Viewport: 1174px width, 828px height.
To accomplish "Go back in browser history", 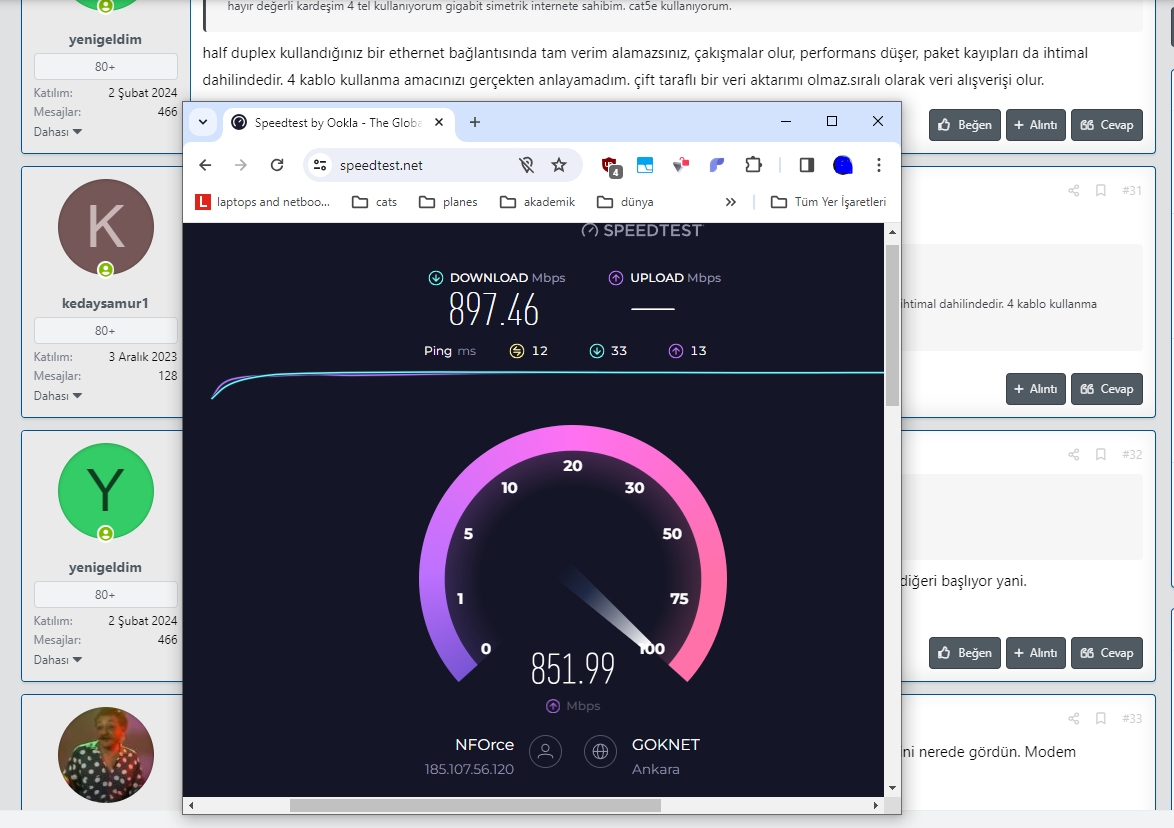I will click(x=205, y=165).
